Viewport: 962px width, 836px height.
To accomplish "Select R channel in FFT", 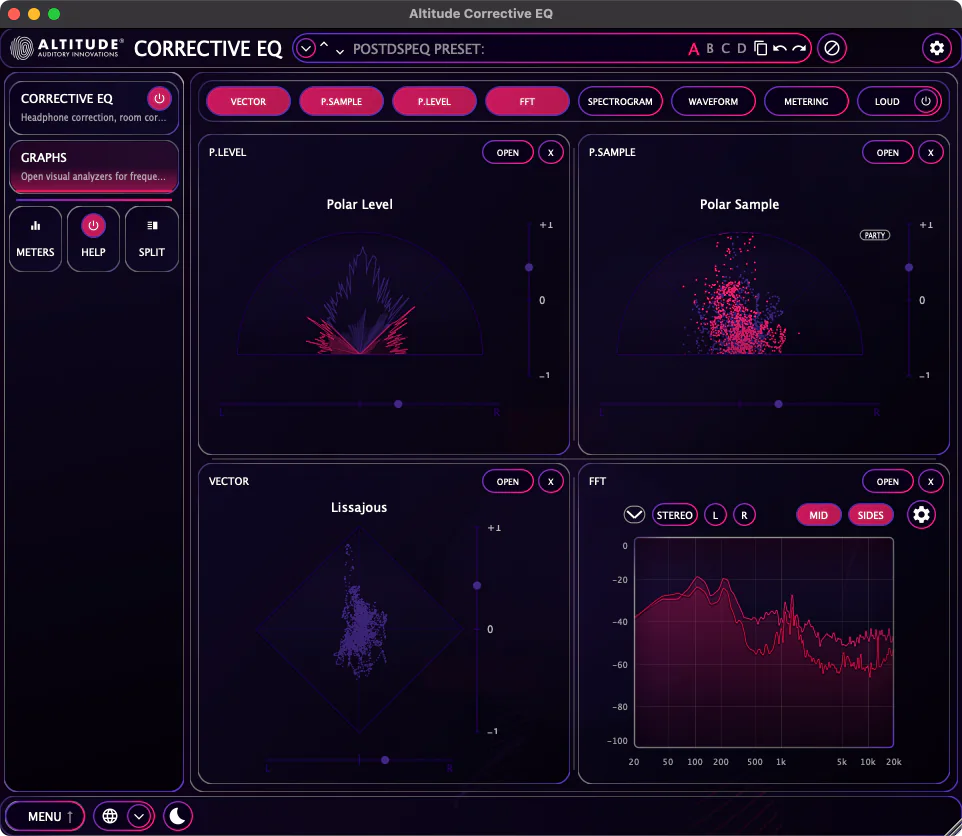I will click(x=744, y=515).
